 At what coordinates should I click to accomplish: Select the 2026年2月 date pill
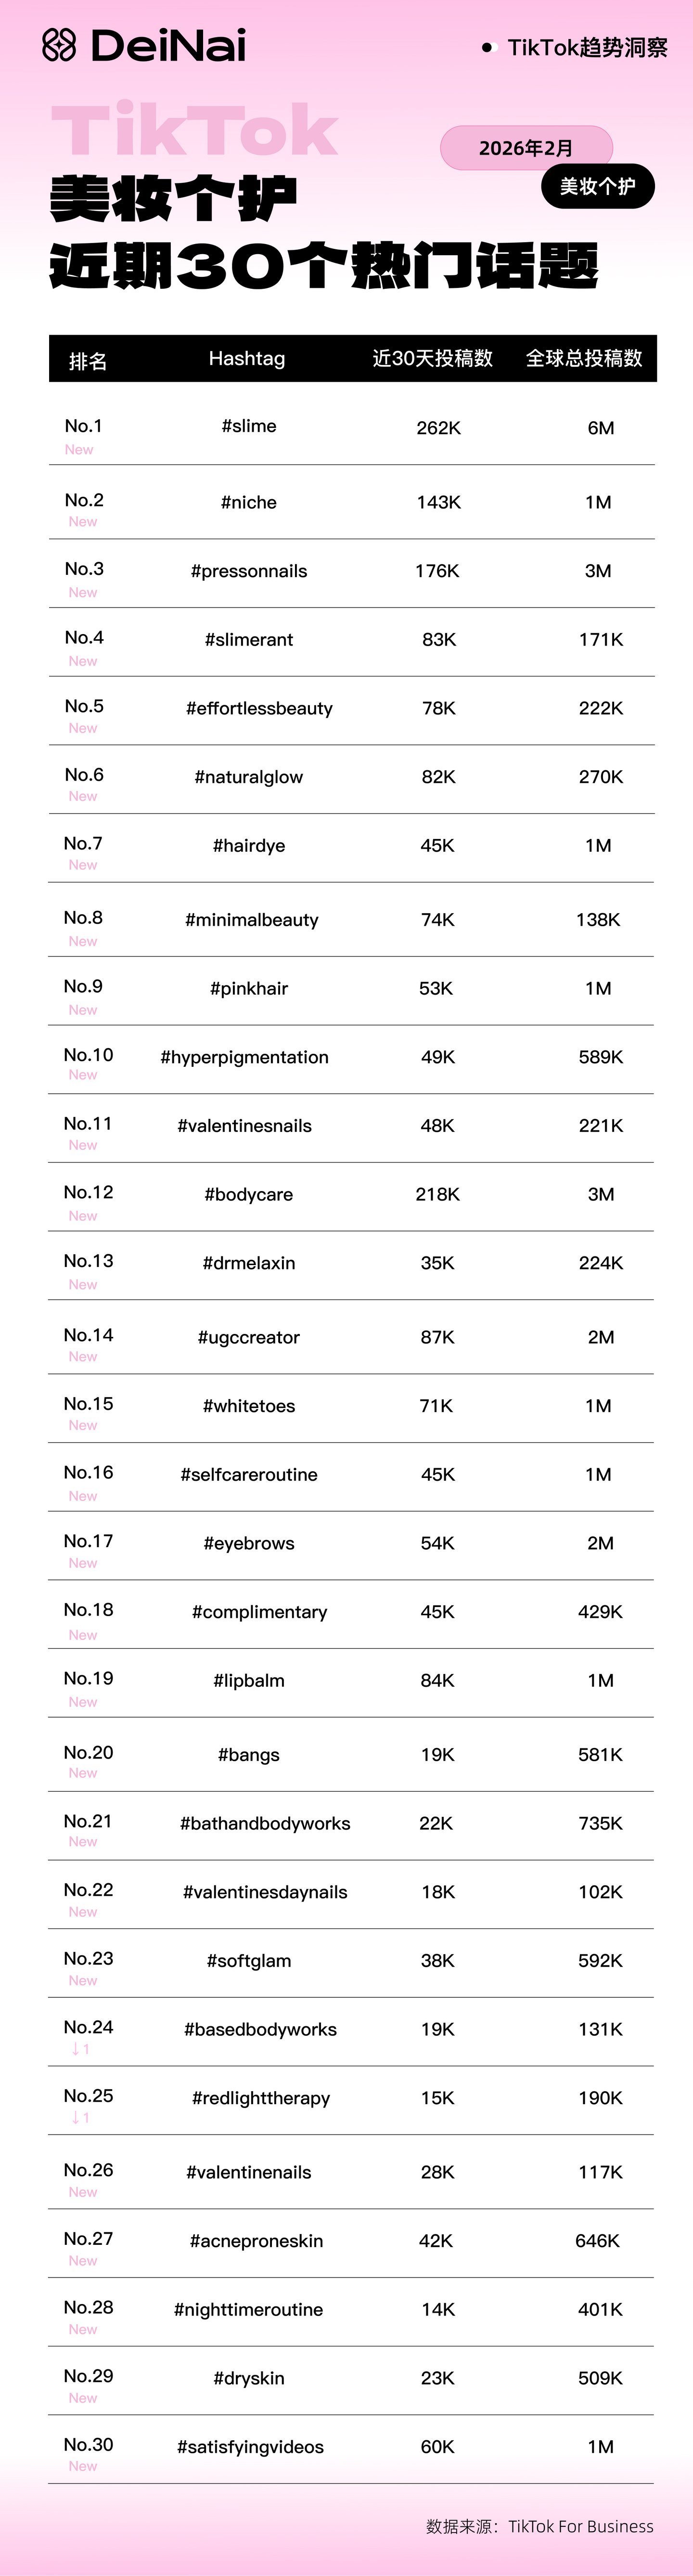(x=526, y=148)
